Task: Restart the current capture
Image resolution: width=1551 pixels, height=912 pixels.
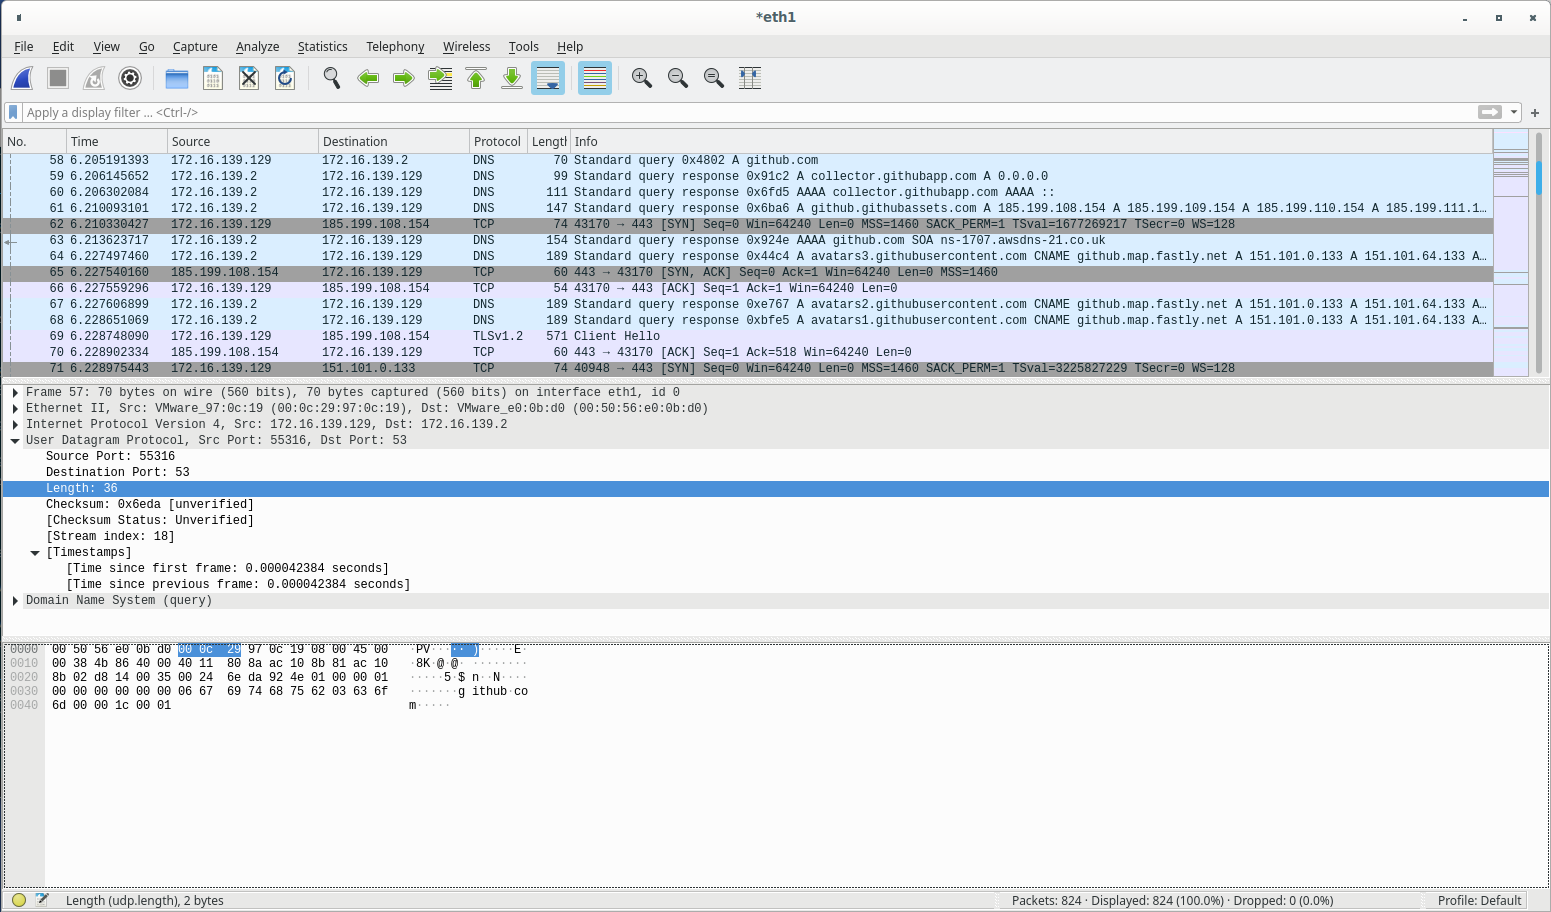Action: (94, 78)
